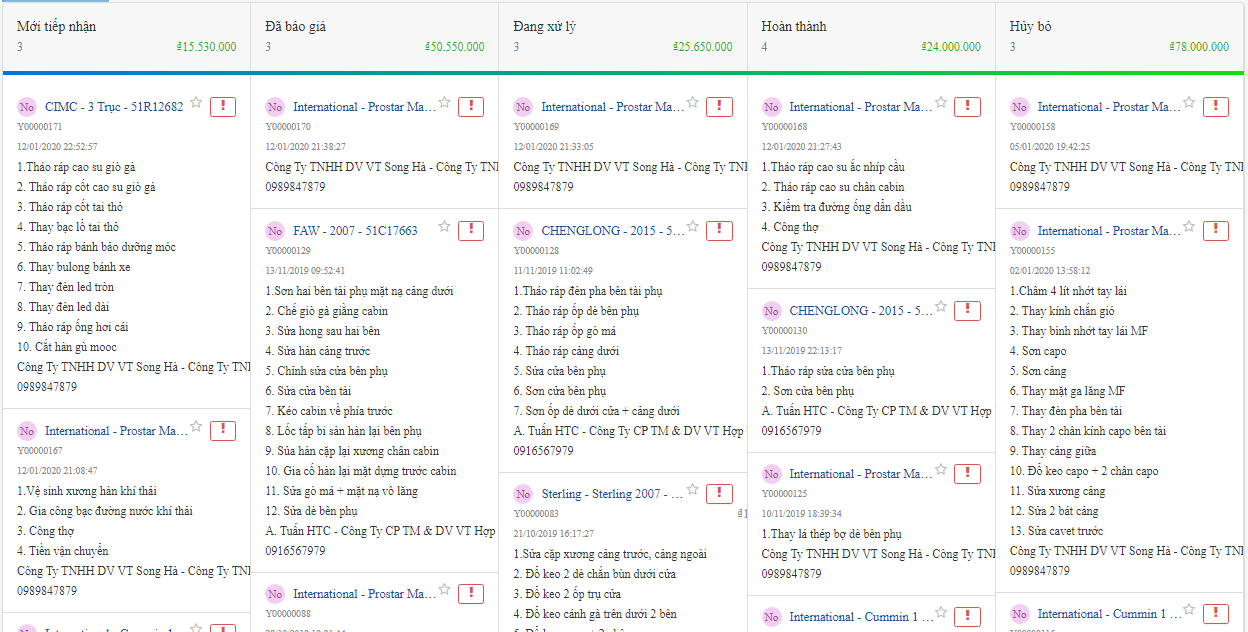Click the card ID 'Y00000083'
1248x632 pixels.
pyautogui.click(x=538, y=514)
